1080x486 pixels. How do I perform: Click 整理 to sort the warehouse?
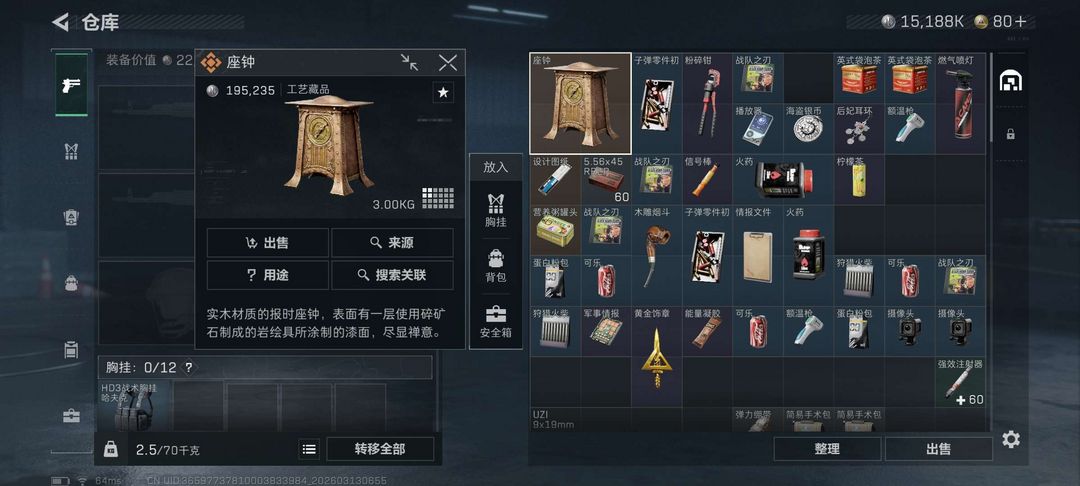tap(827, 449)
